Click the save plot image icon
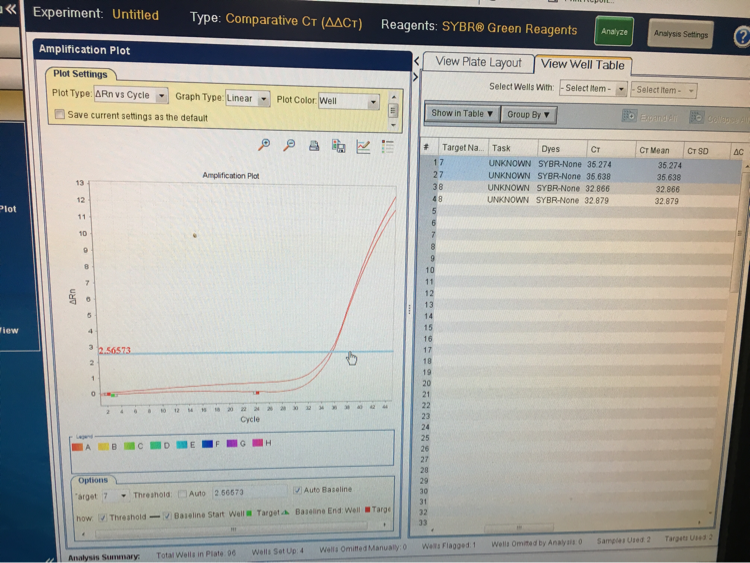The image size is (750, 563). point(339,146)
